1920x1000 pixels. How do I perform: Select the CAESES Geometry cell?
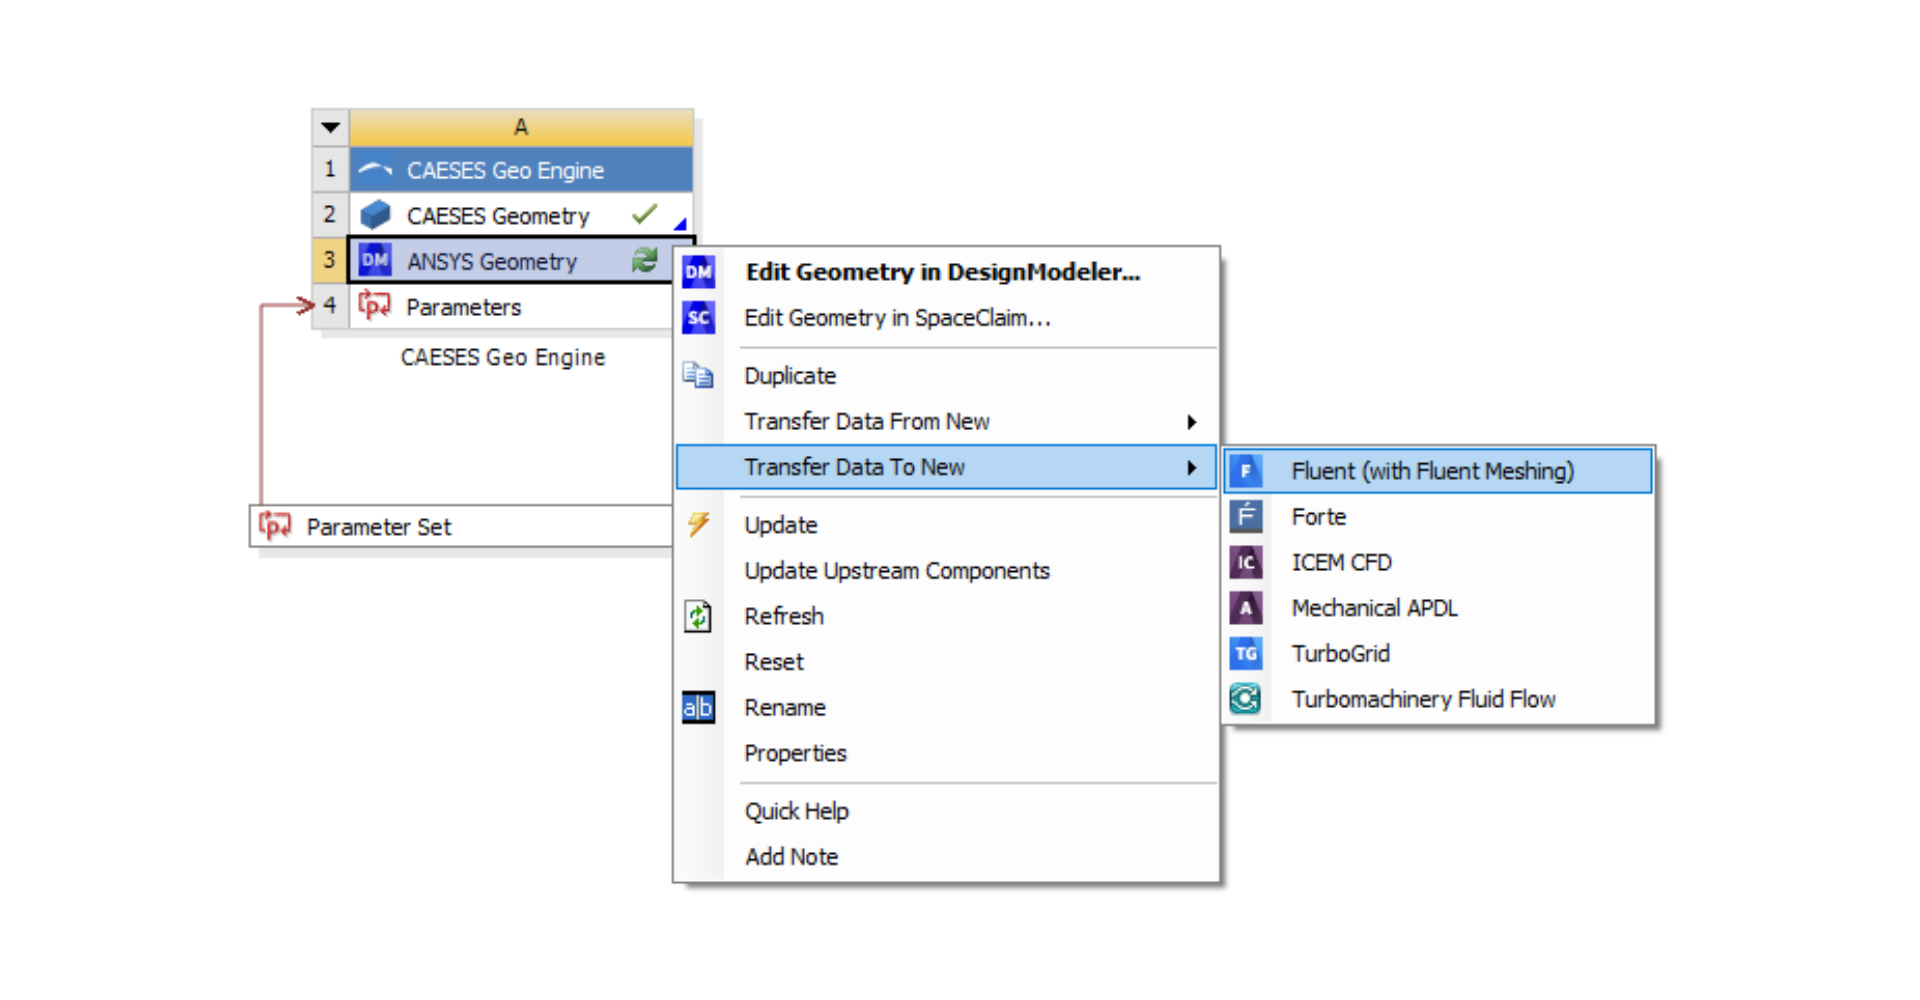521,215
